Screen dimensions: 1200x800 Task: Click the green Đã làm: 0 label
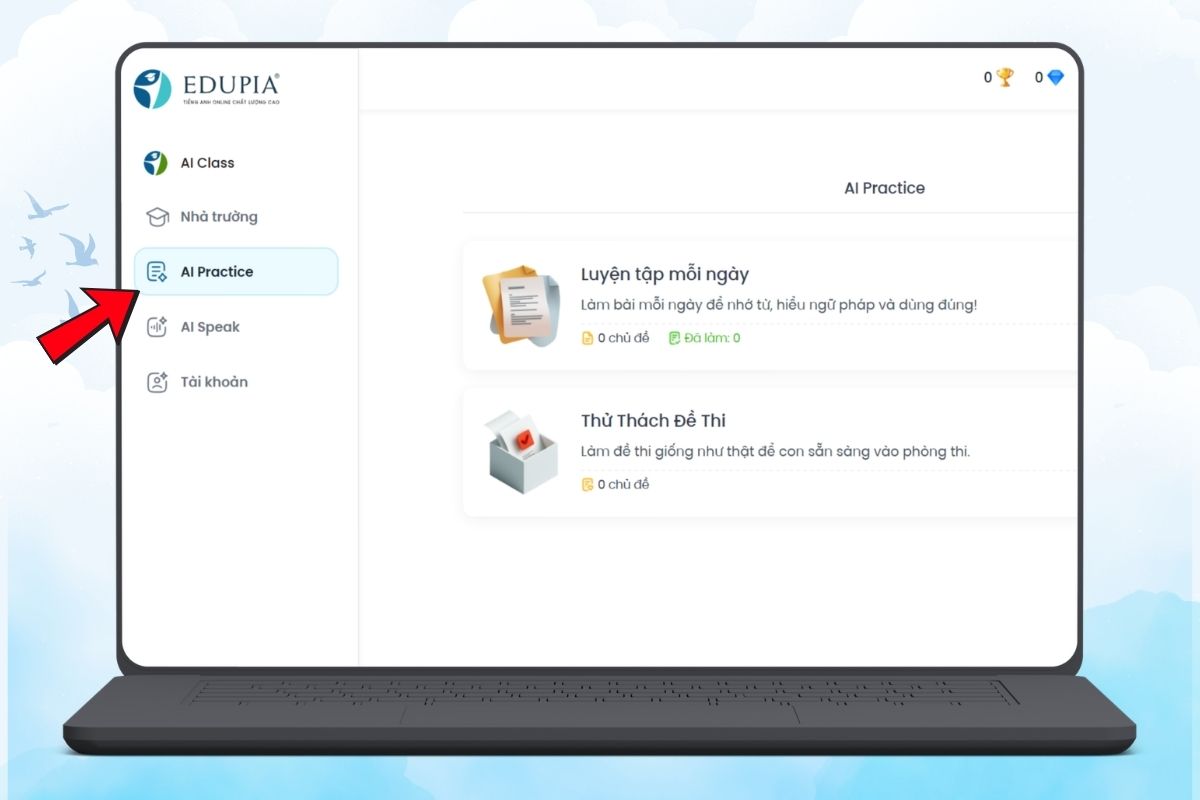click(x=704, y=338)
